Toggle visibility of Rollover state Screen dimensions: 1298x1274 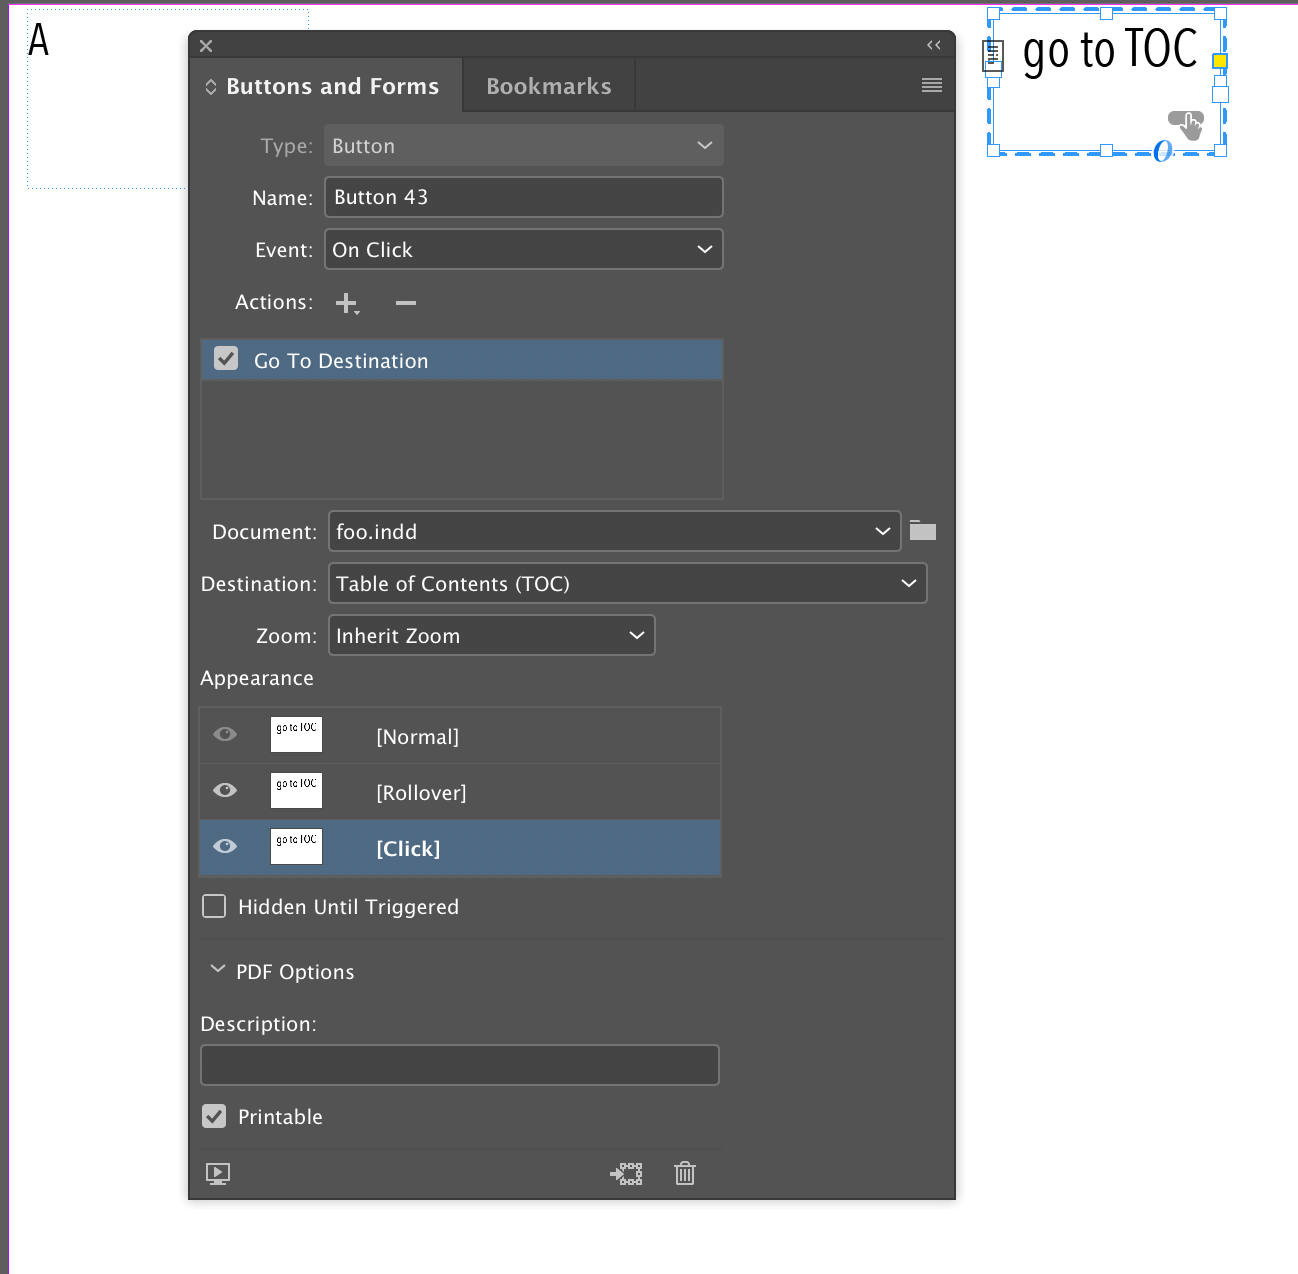[225, 791]
